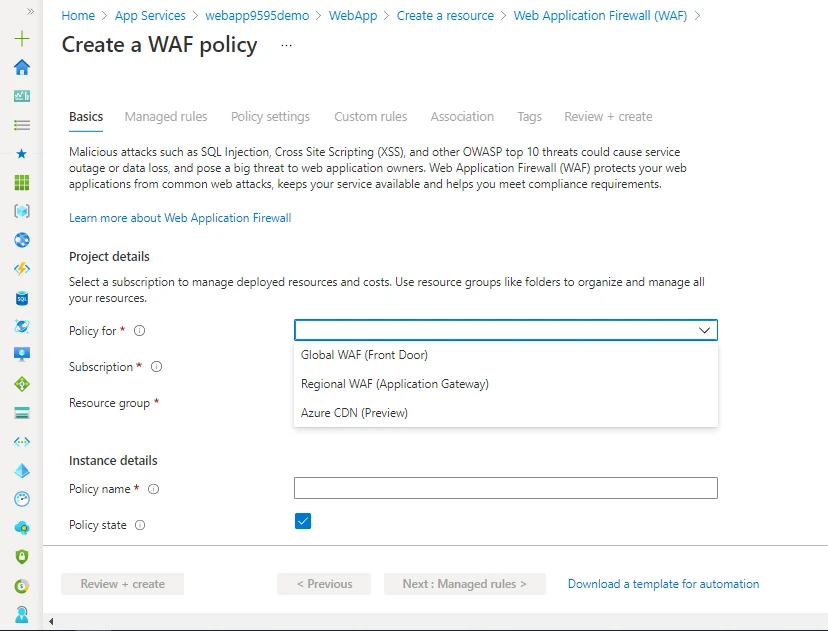Open Favorites star icon in sidebar
The height and width of the screenshot is (631, 828).
[x=21, y=153]
